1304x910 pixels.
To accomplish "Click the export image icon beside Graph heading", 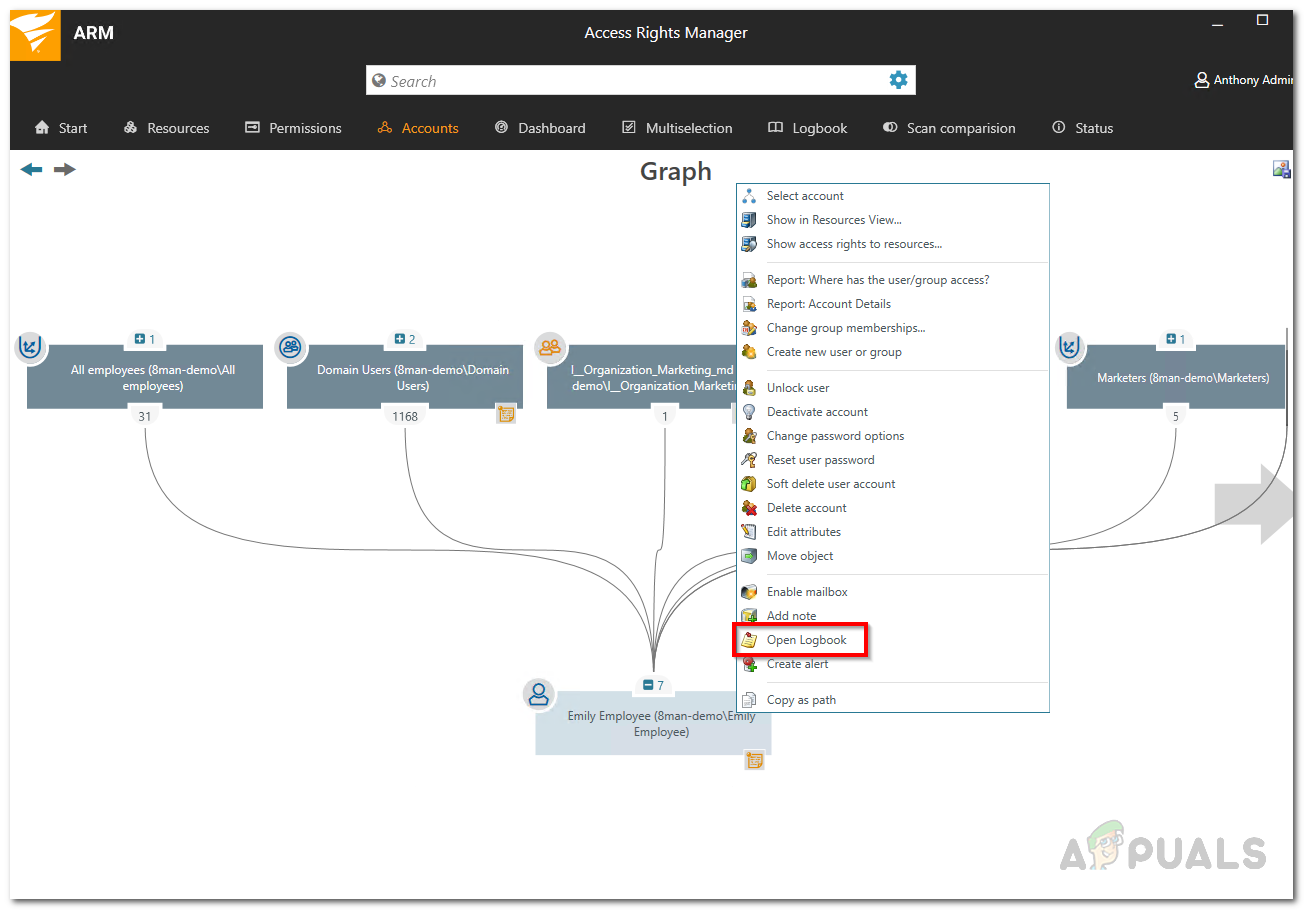I will pos(1281,169).
